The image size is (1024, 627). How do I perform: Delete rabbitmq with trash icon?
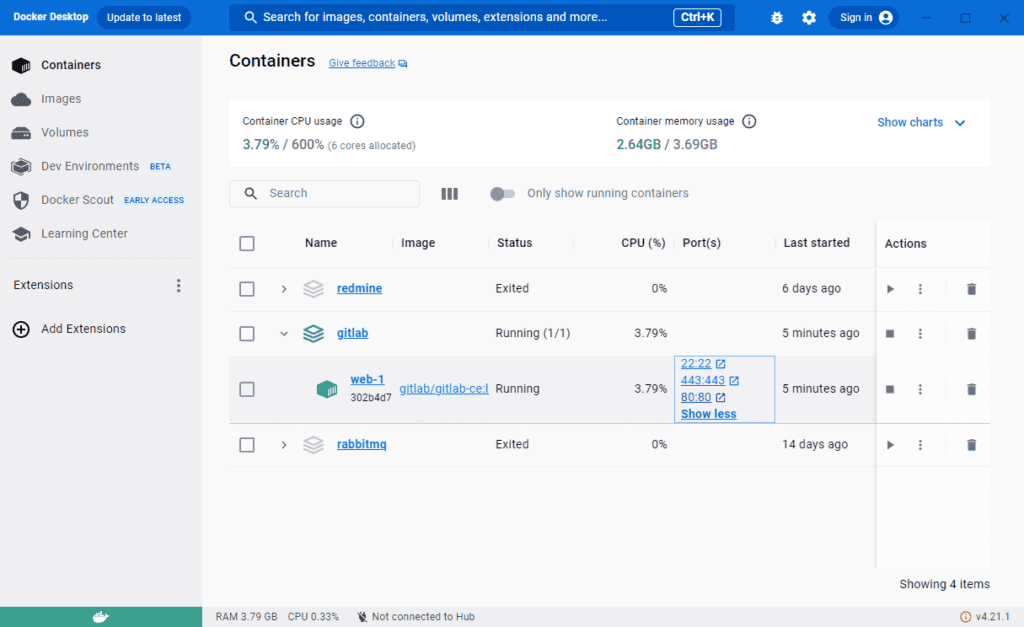point(971,445)
